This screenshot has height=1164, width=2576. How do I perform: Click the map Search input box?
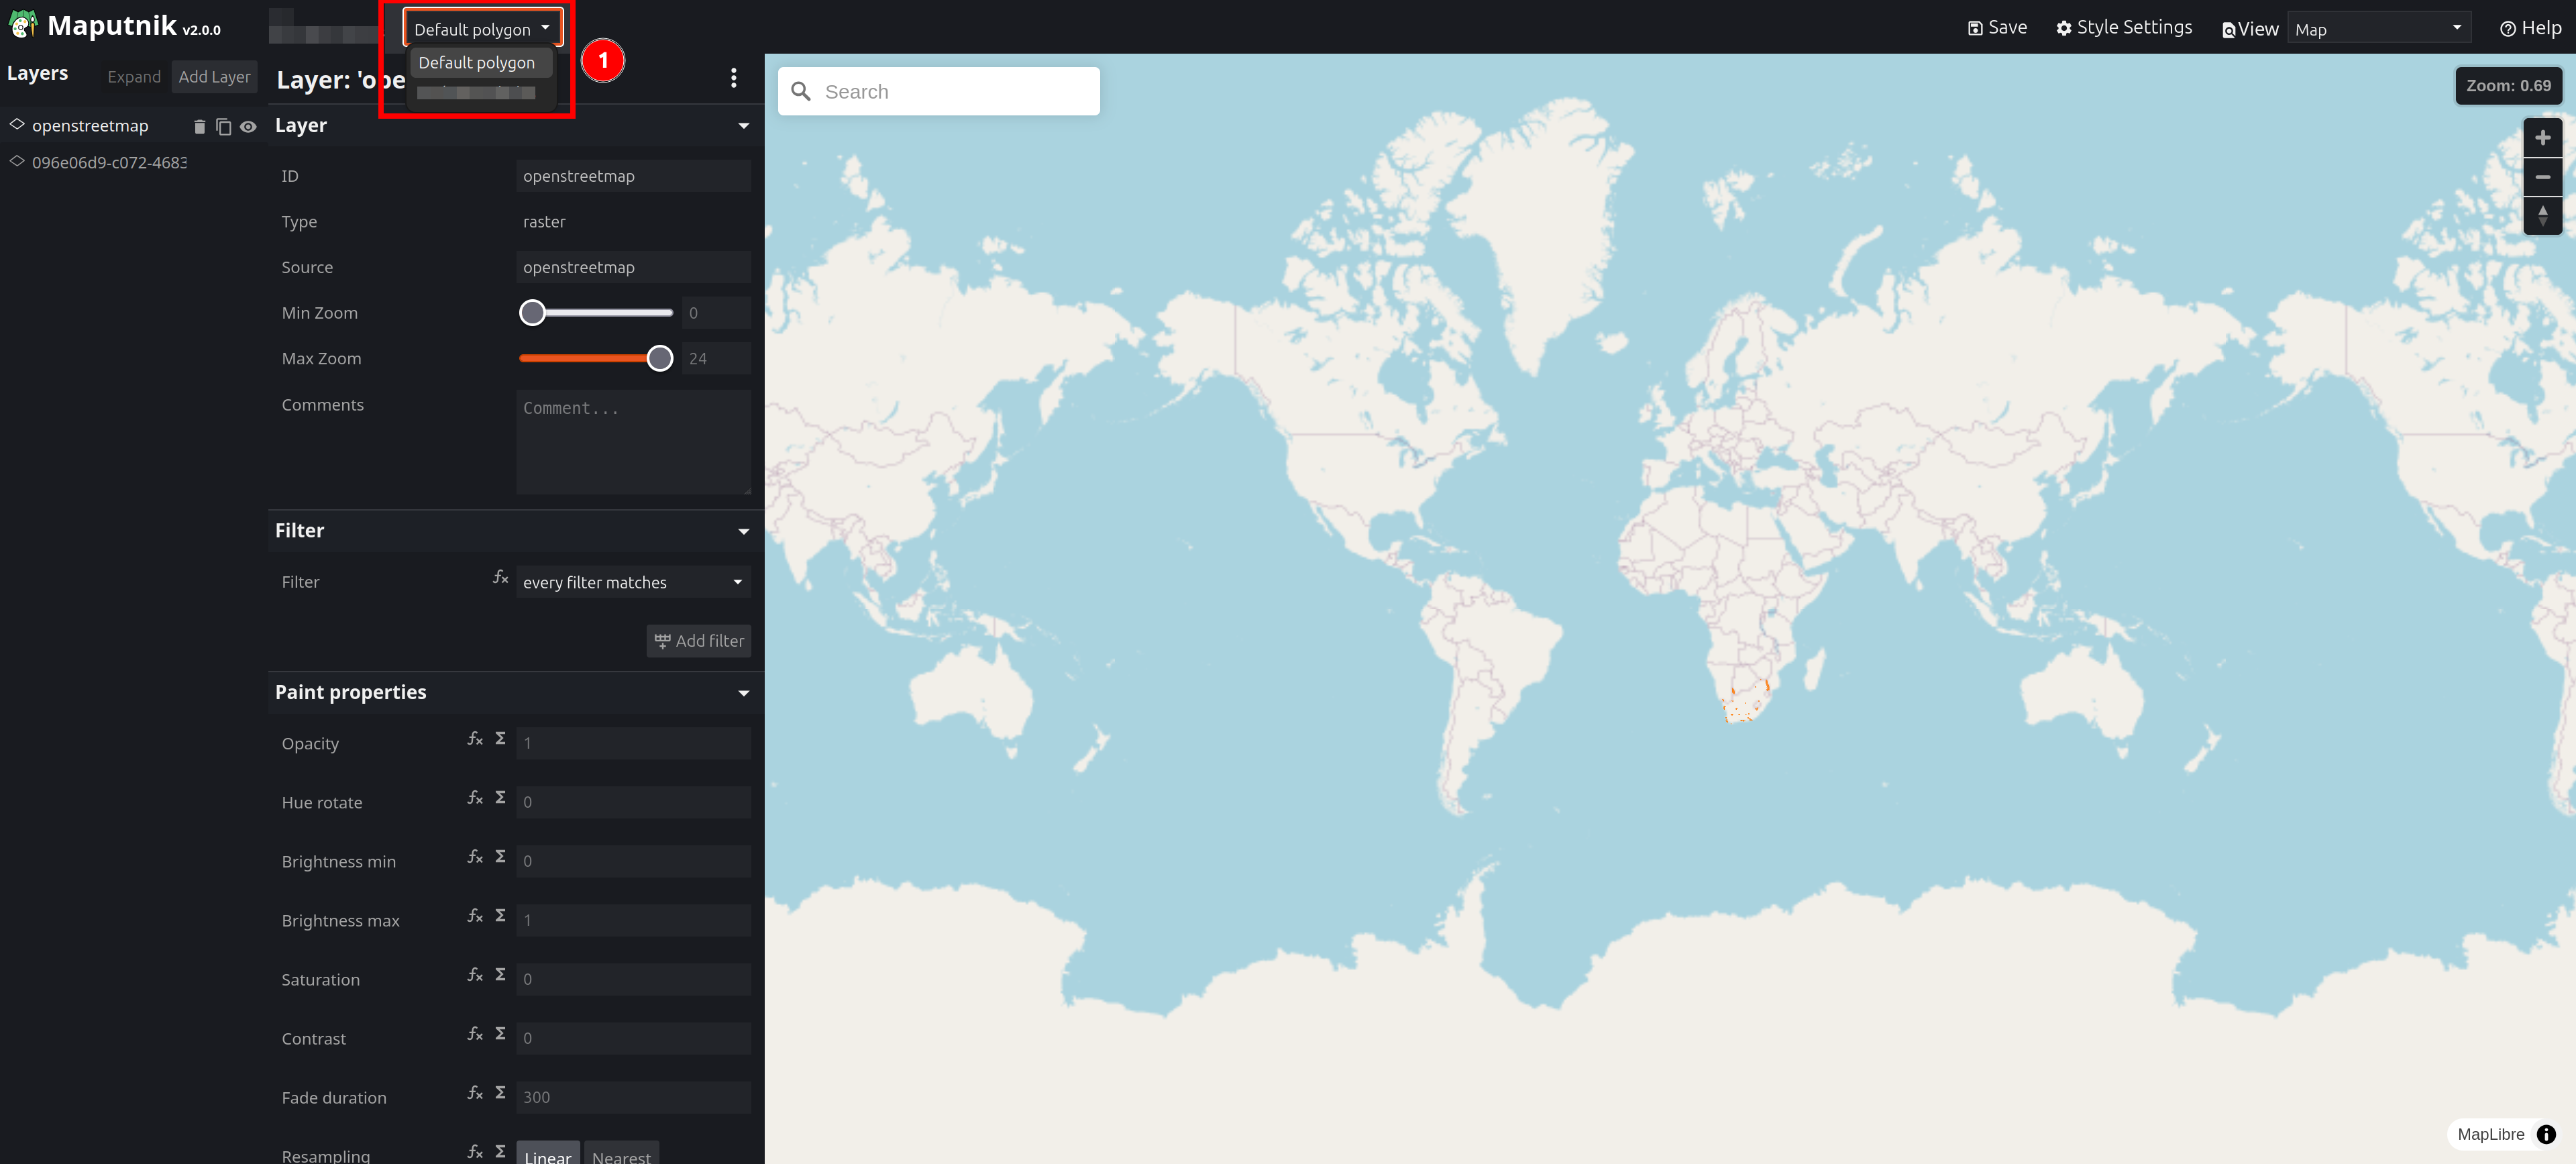click(939, 91)
